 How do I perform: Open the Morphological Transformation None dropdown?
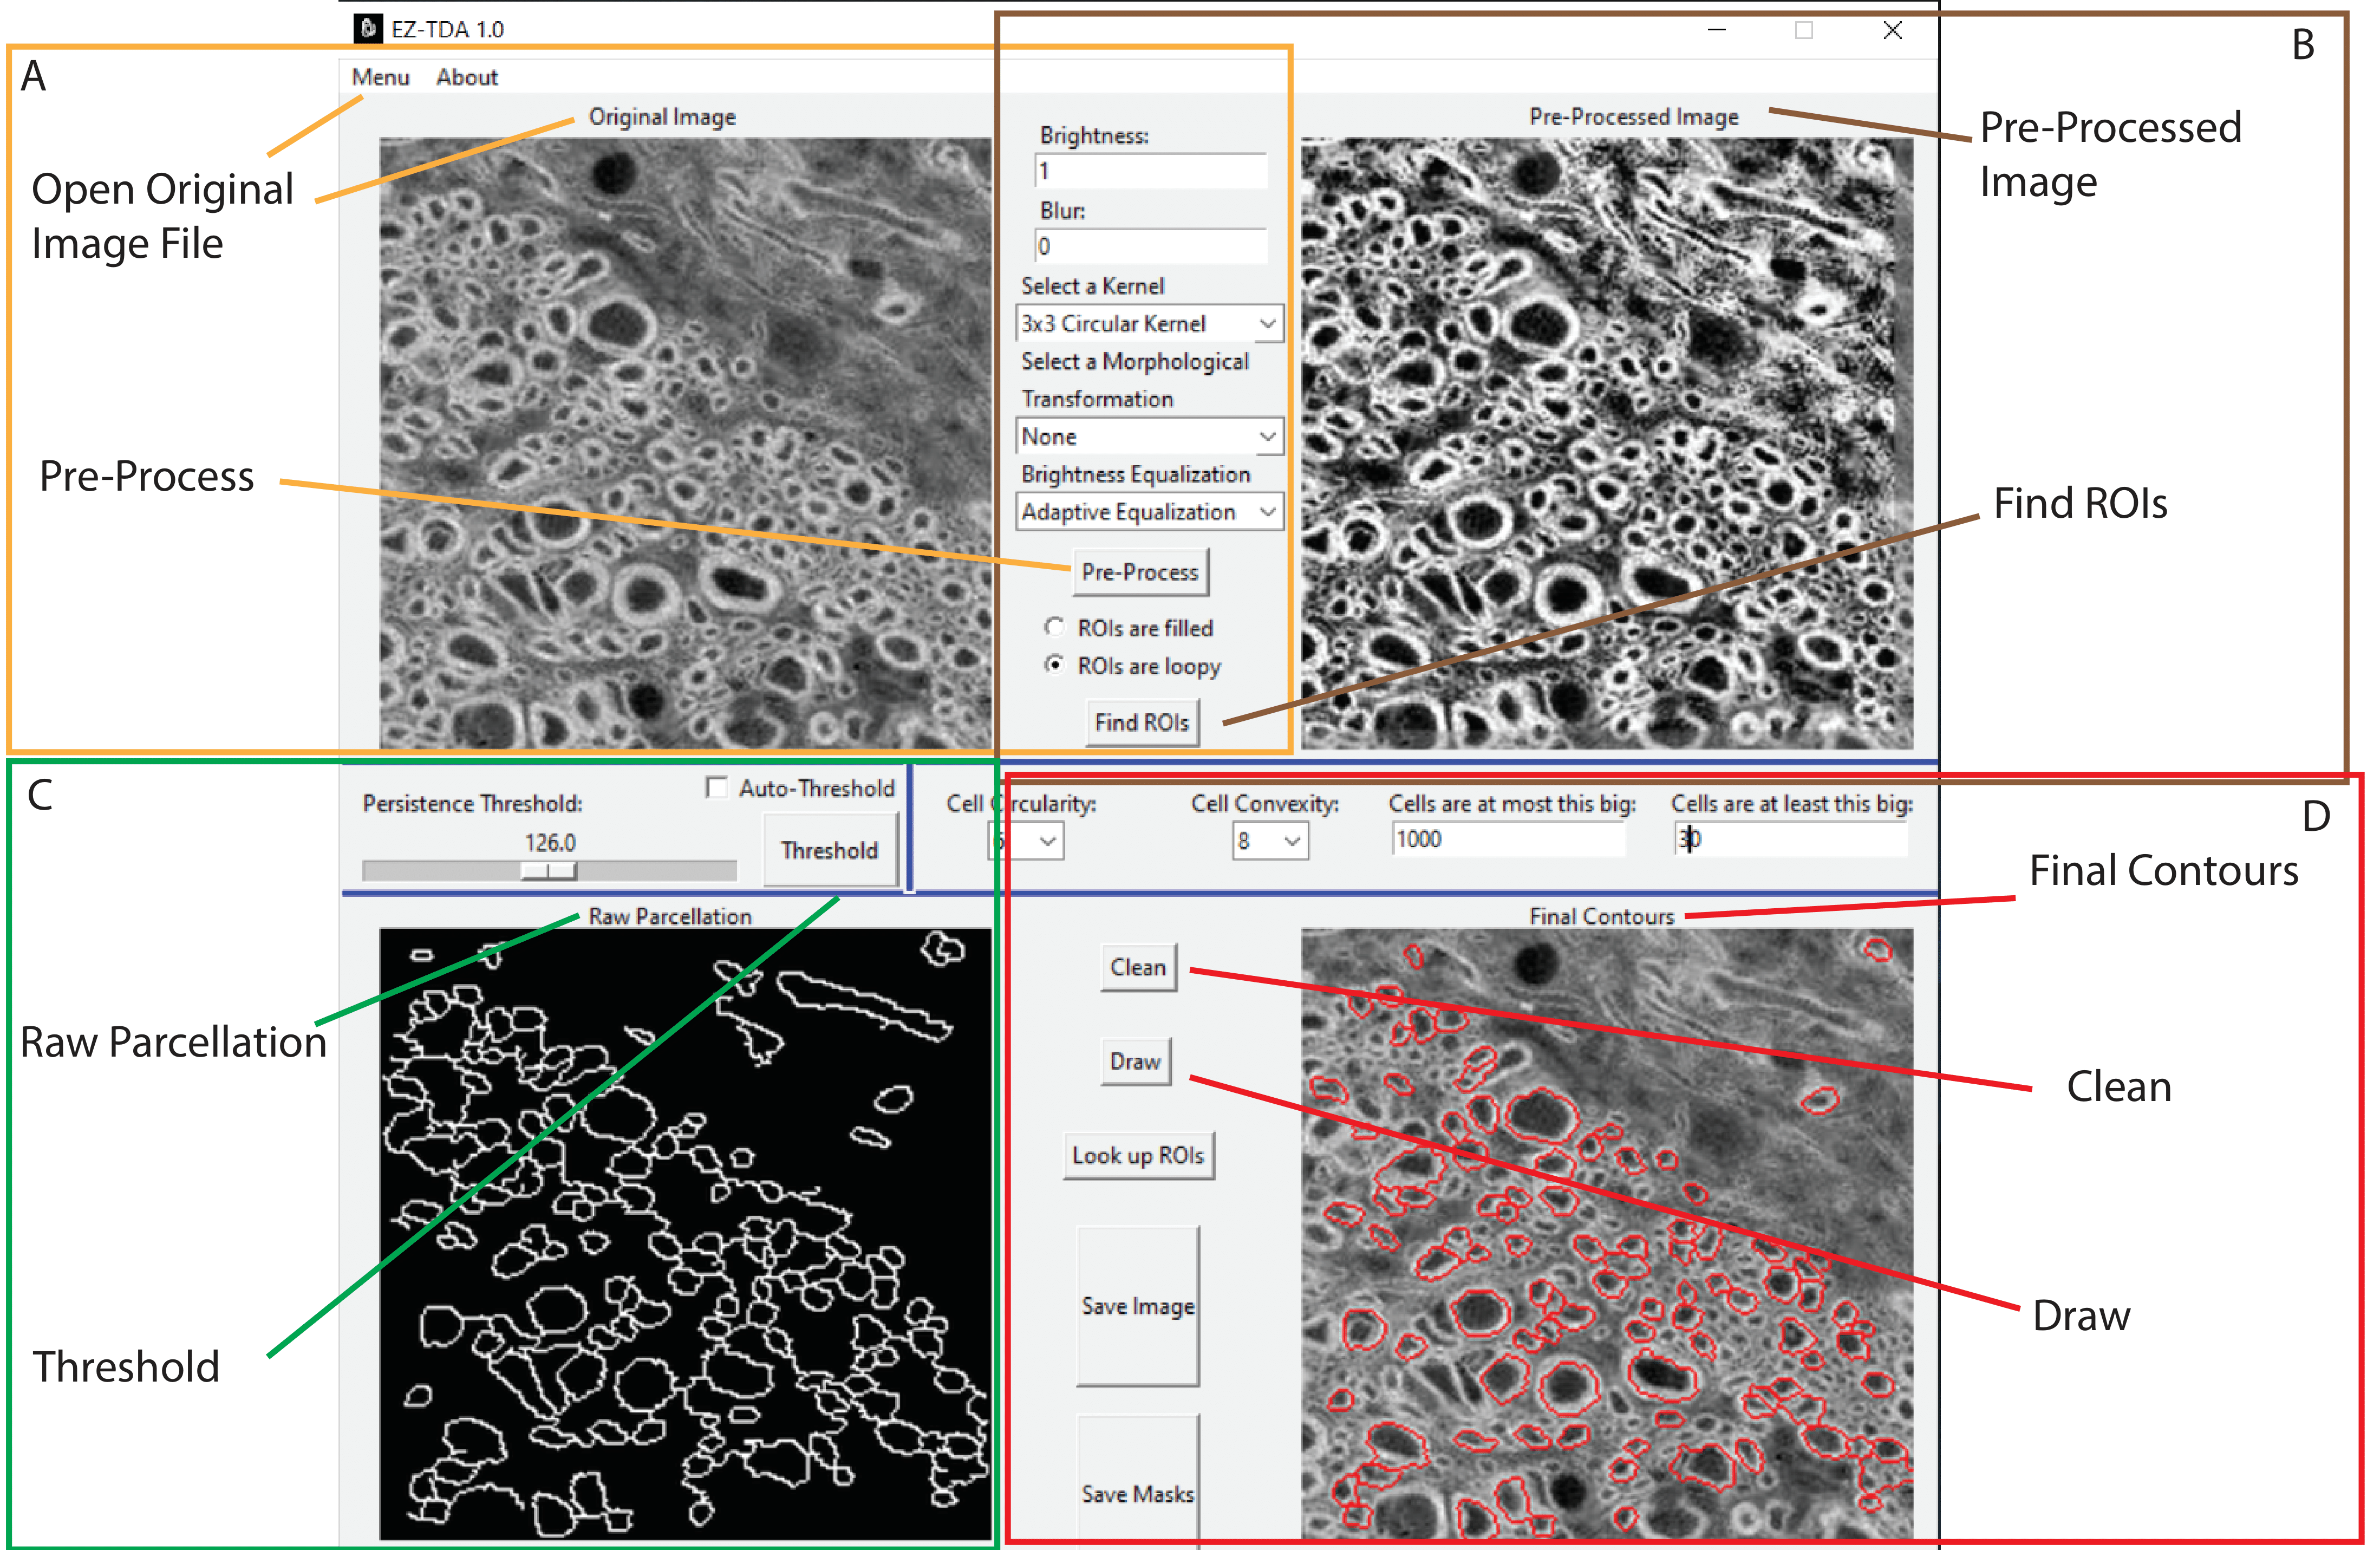coord(1149,436)
